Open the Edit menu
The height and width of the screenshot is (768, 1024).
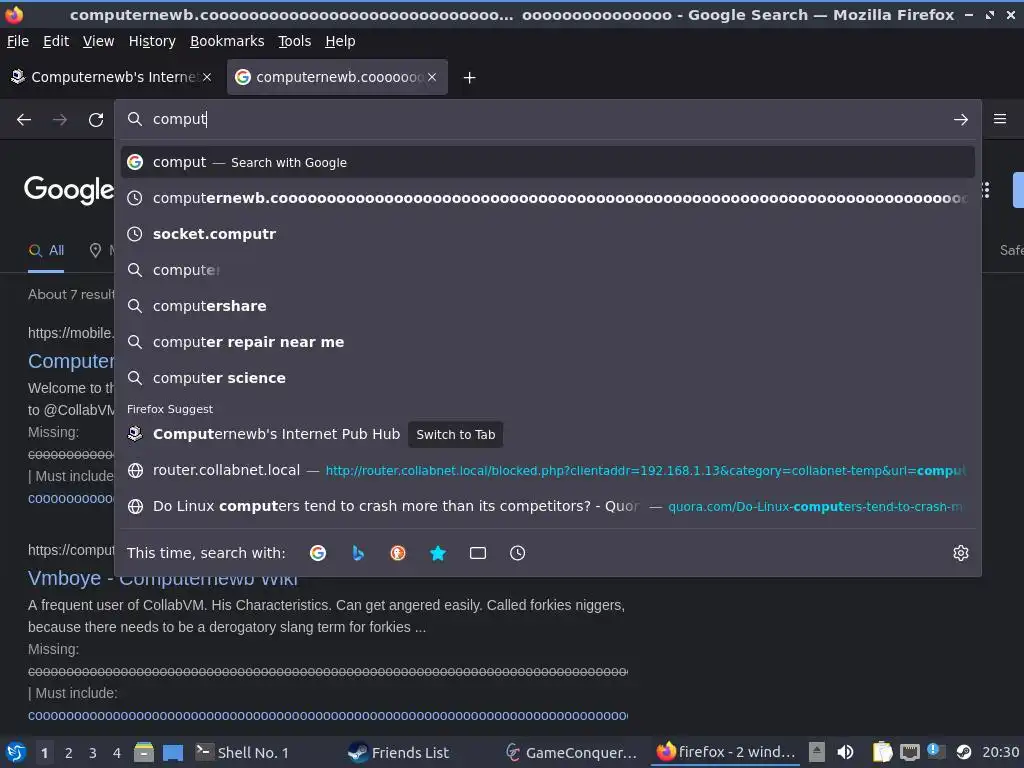click(x=56, y=41)
